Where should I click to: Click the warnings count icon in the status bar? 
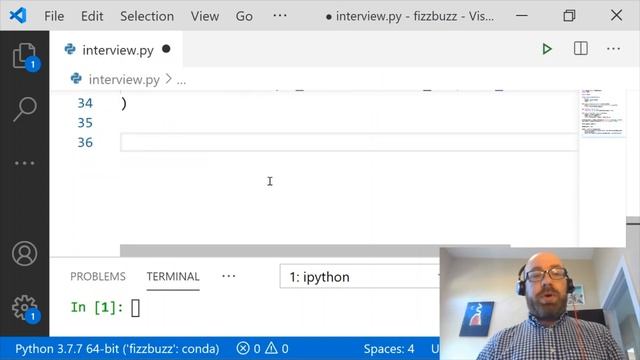[x=271, y=349]
